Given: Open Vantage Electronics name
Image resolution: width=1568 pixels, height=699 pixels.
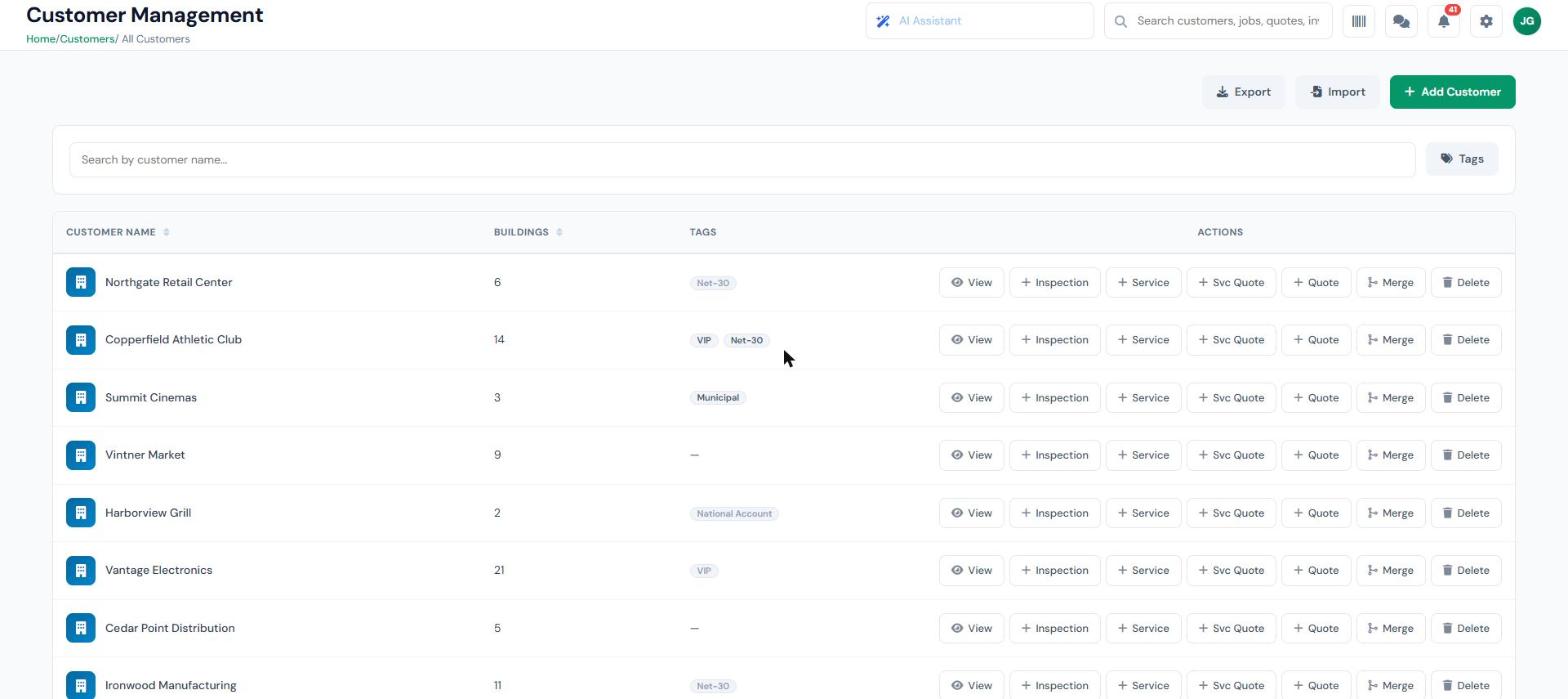Looking at the screenshot, I should [x=158, y=570].
